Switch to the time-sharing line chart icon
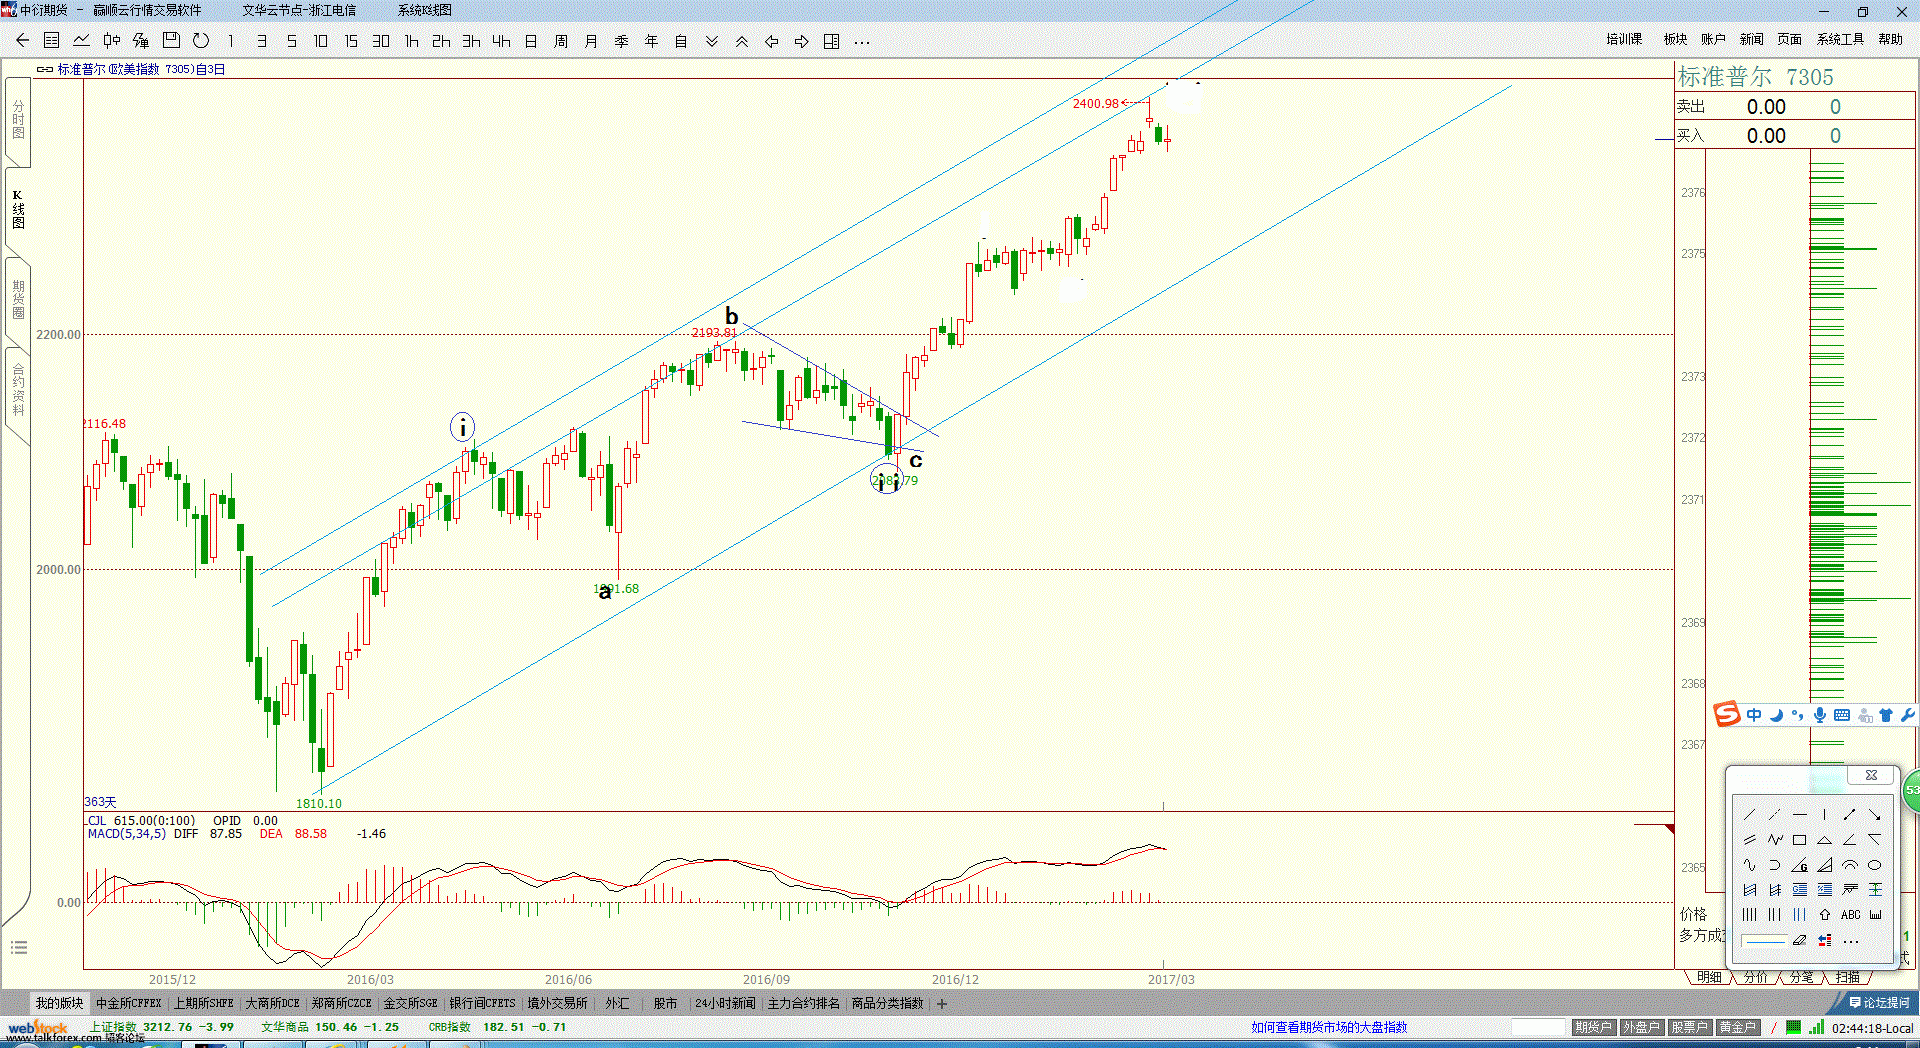 point(82,41)
